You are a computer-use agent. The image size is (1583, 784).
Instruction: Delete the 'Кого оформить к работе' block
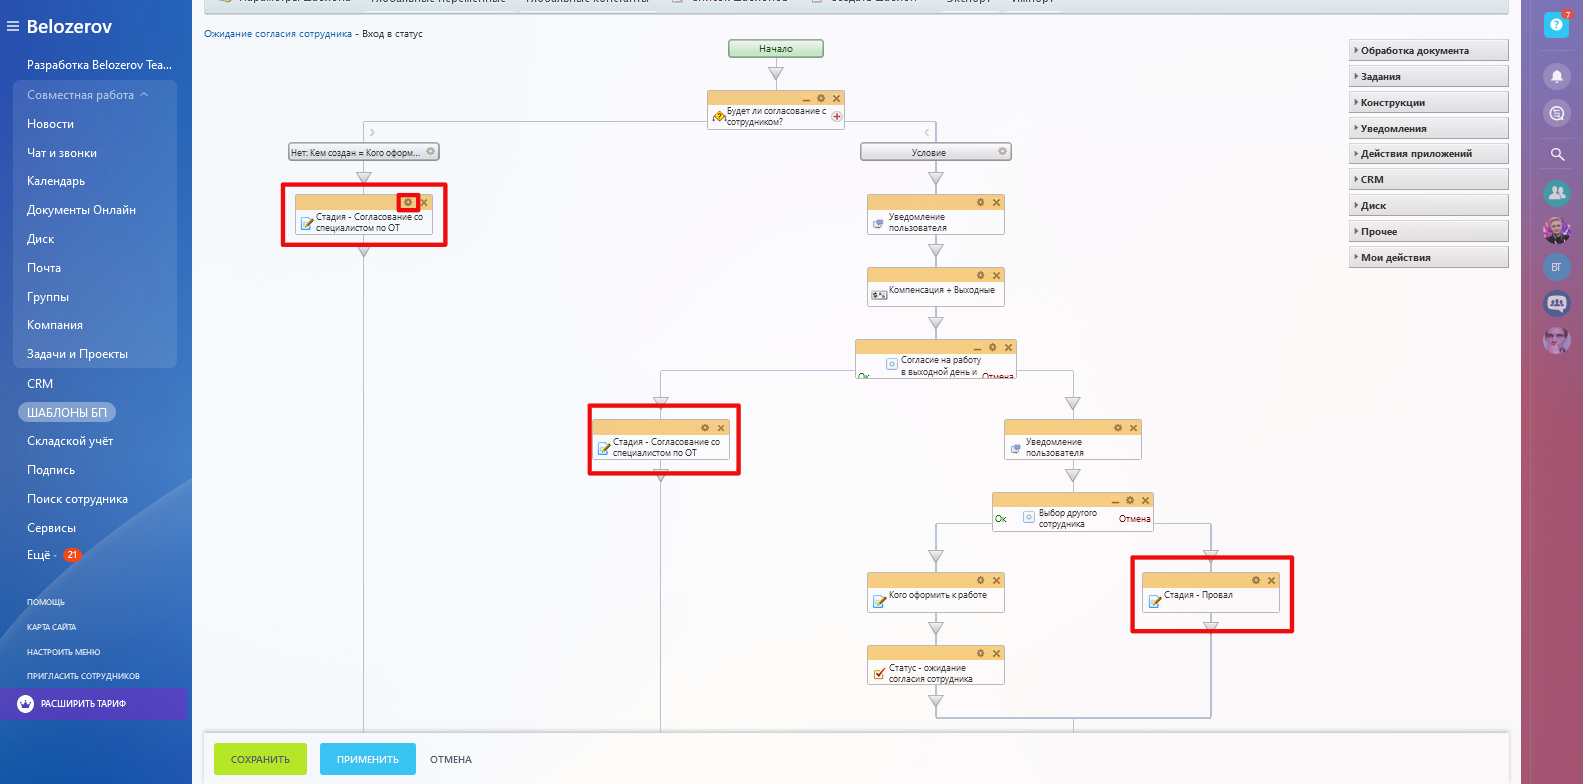(996, 580)
